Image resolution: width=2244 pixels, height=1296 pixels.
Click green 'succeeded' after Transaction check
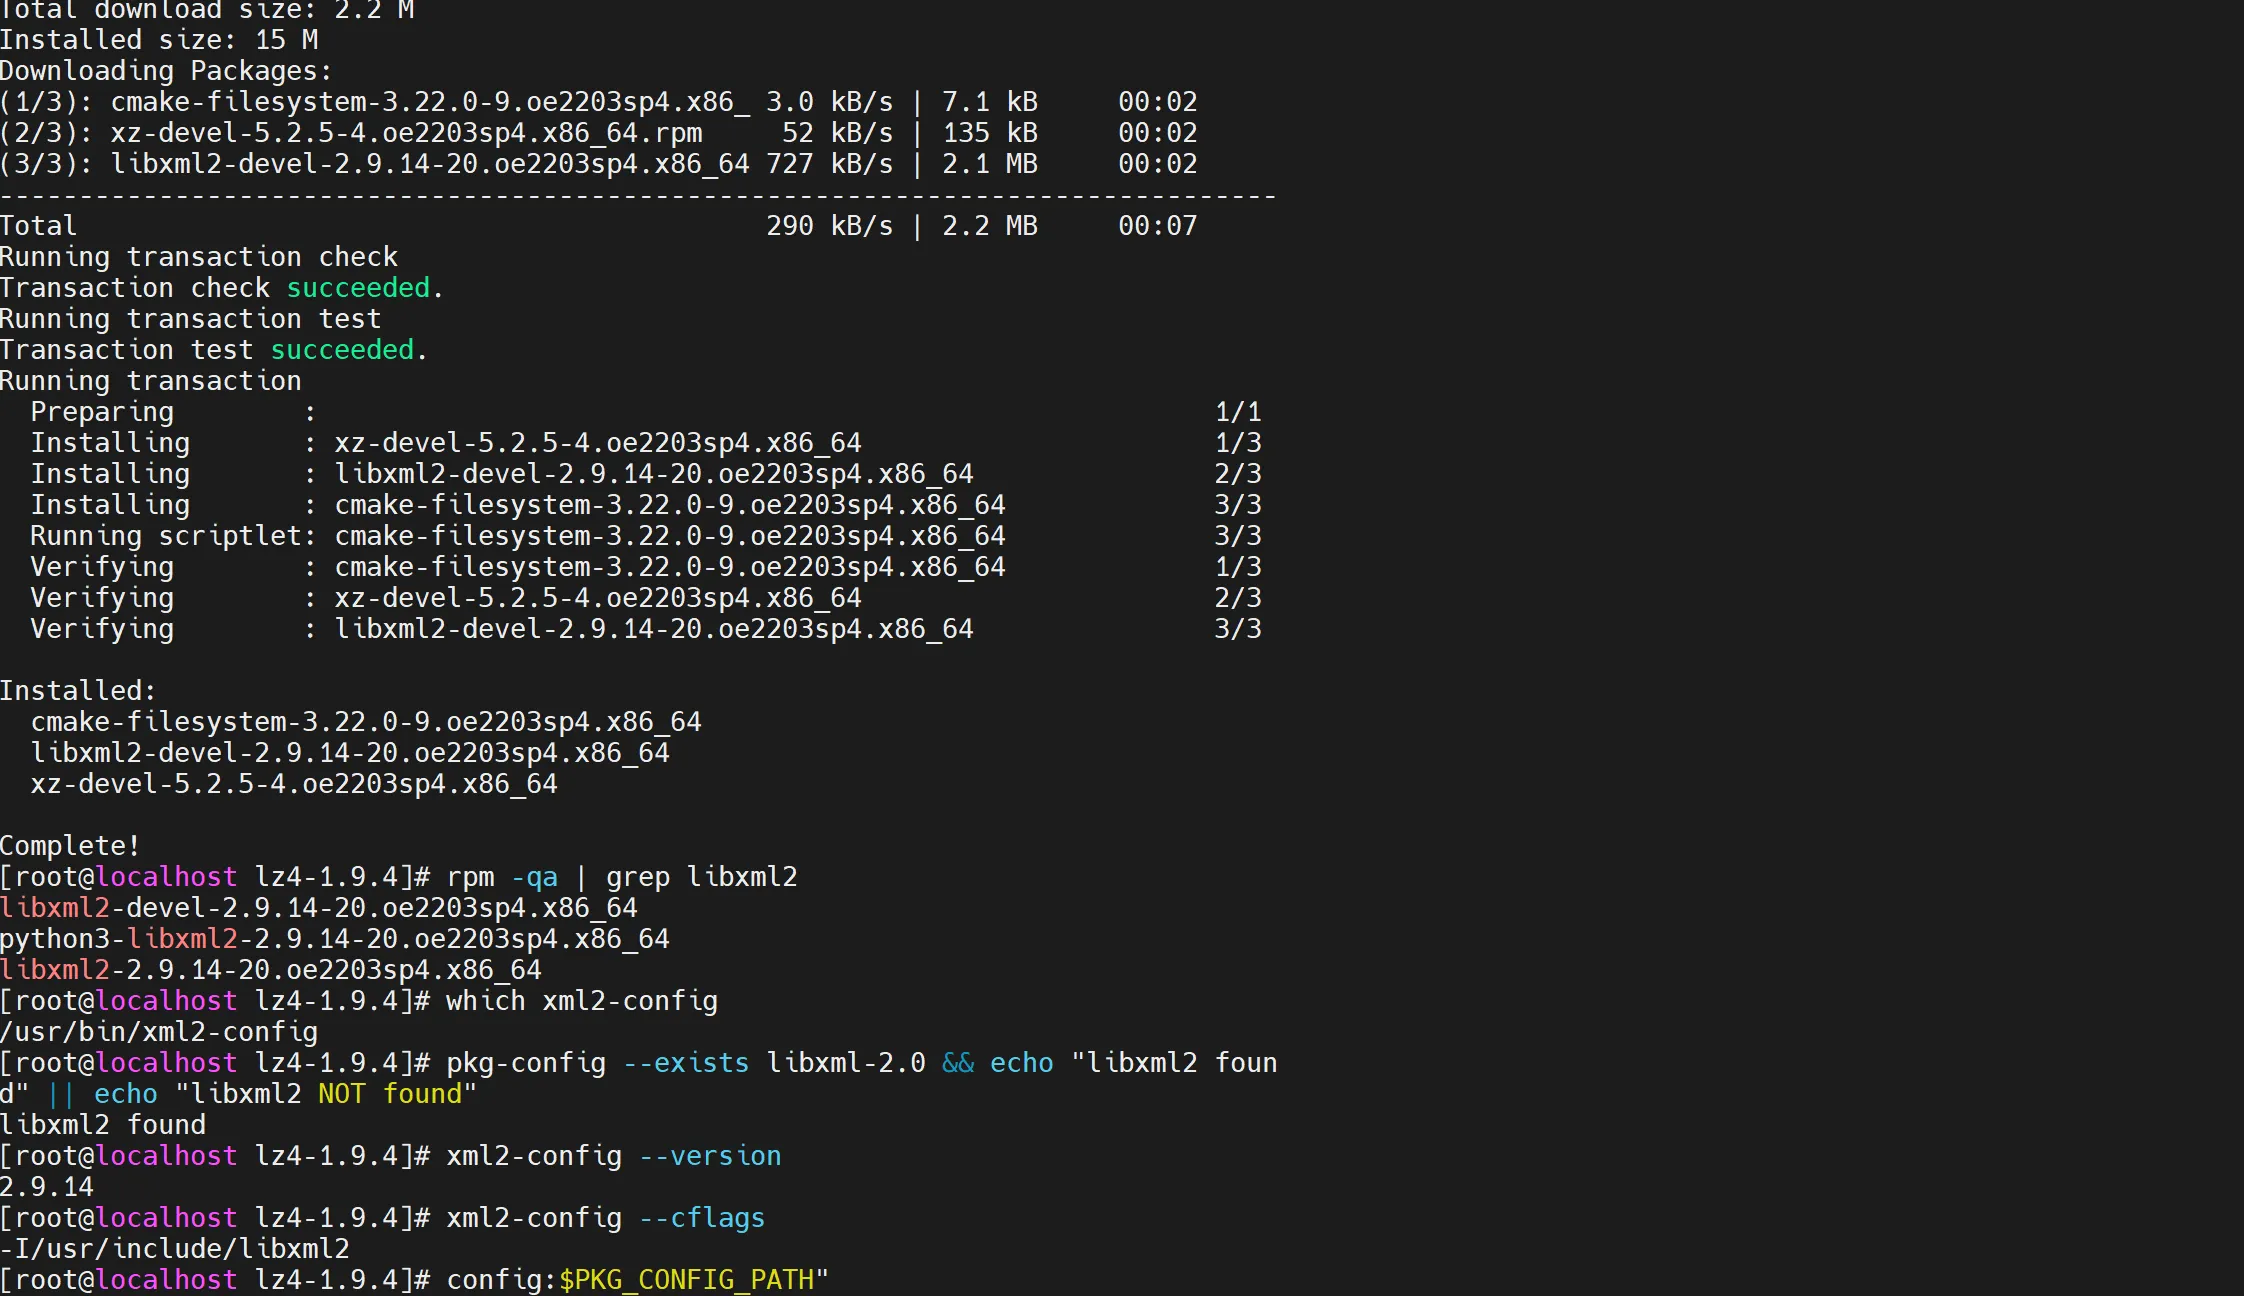(x=358, y=288)
